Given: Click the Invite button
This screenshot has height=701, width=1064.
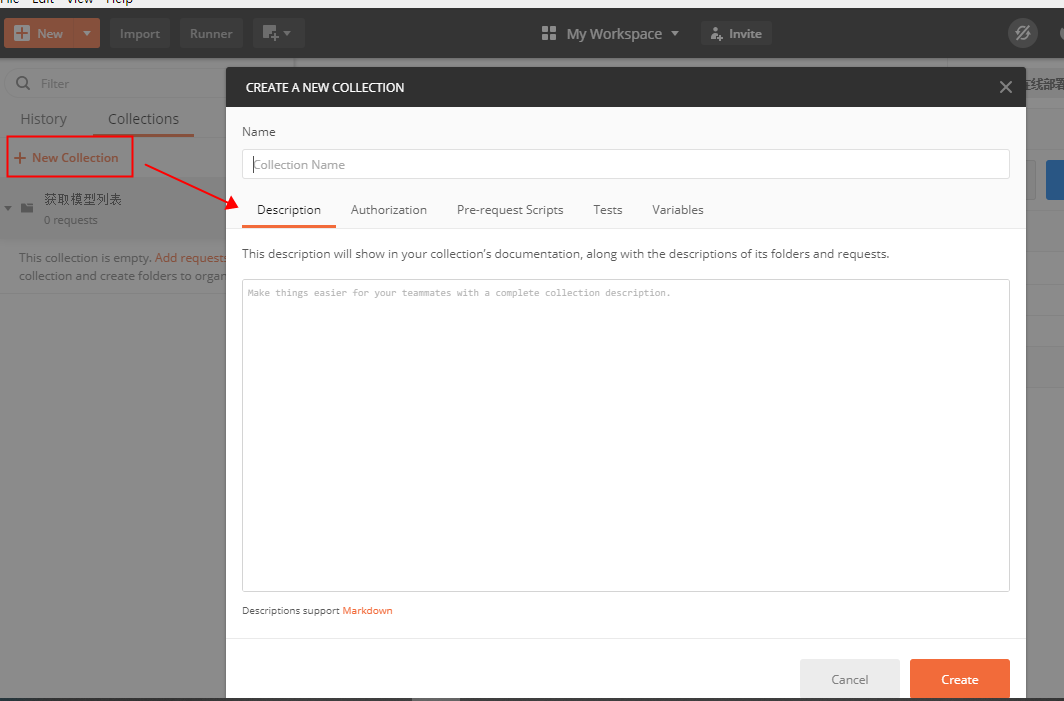Looking at the screenshot, I should click(736, 33).
